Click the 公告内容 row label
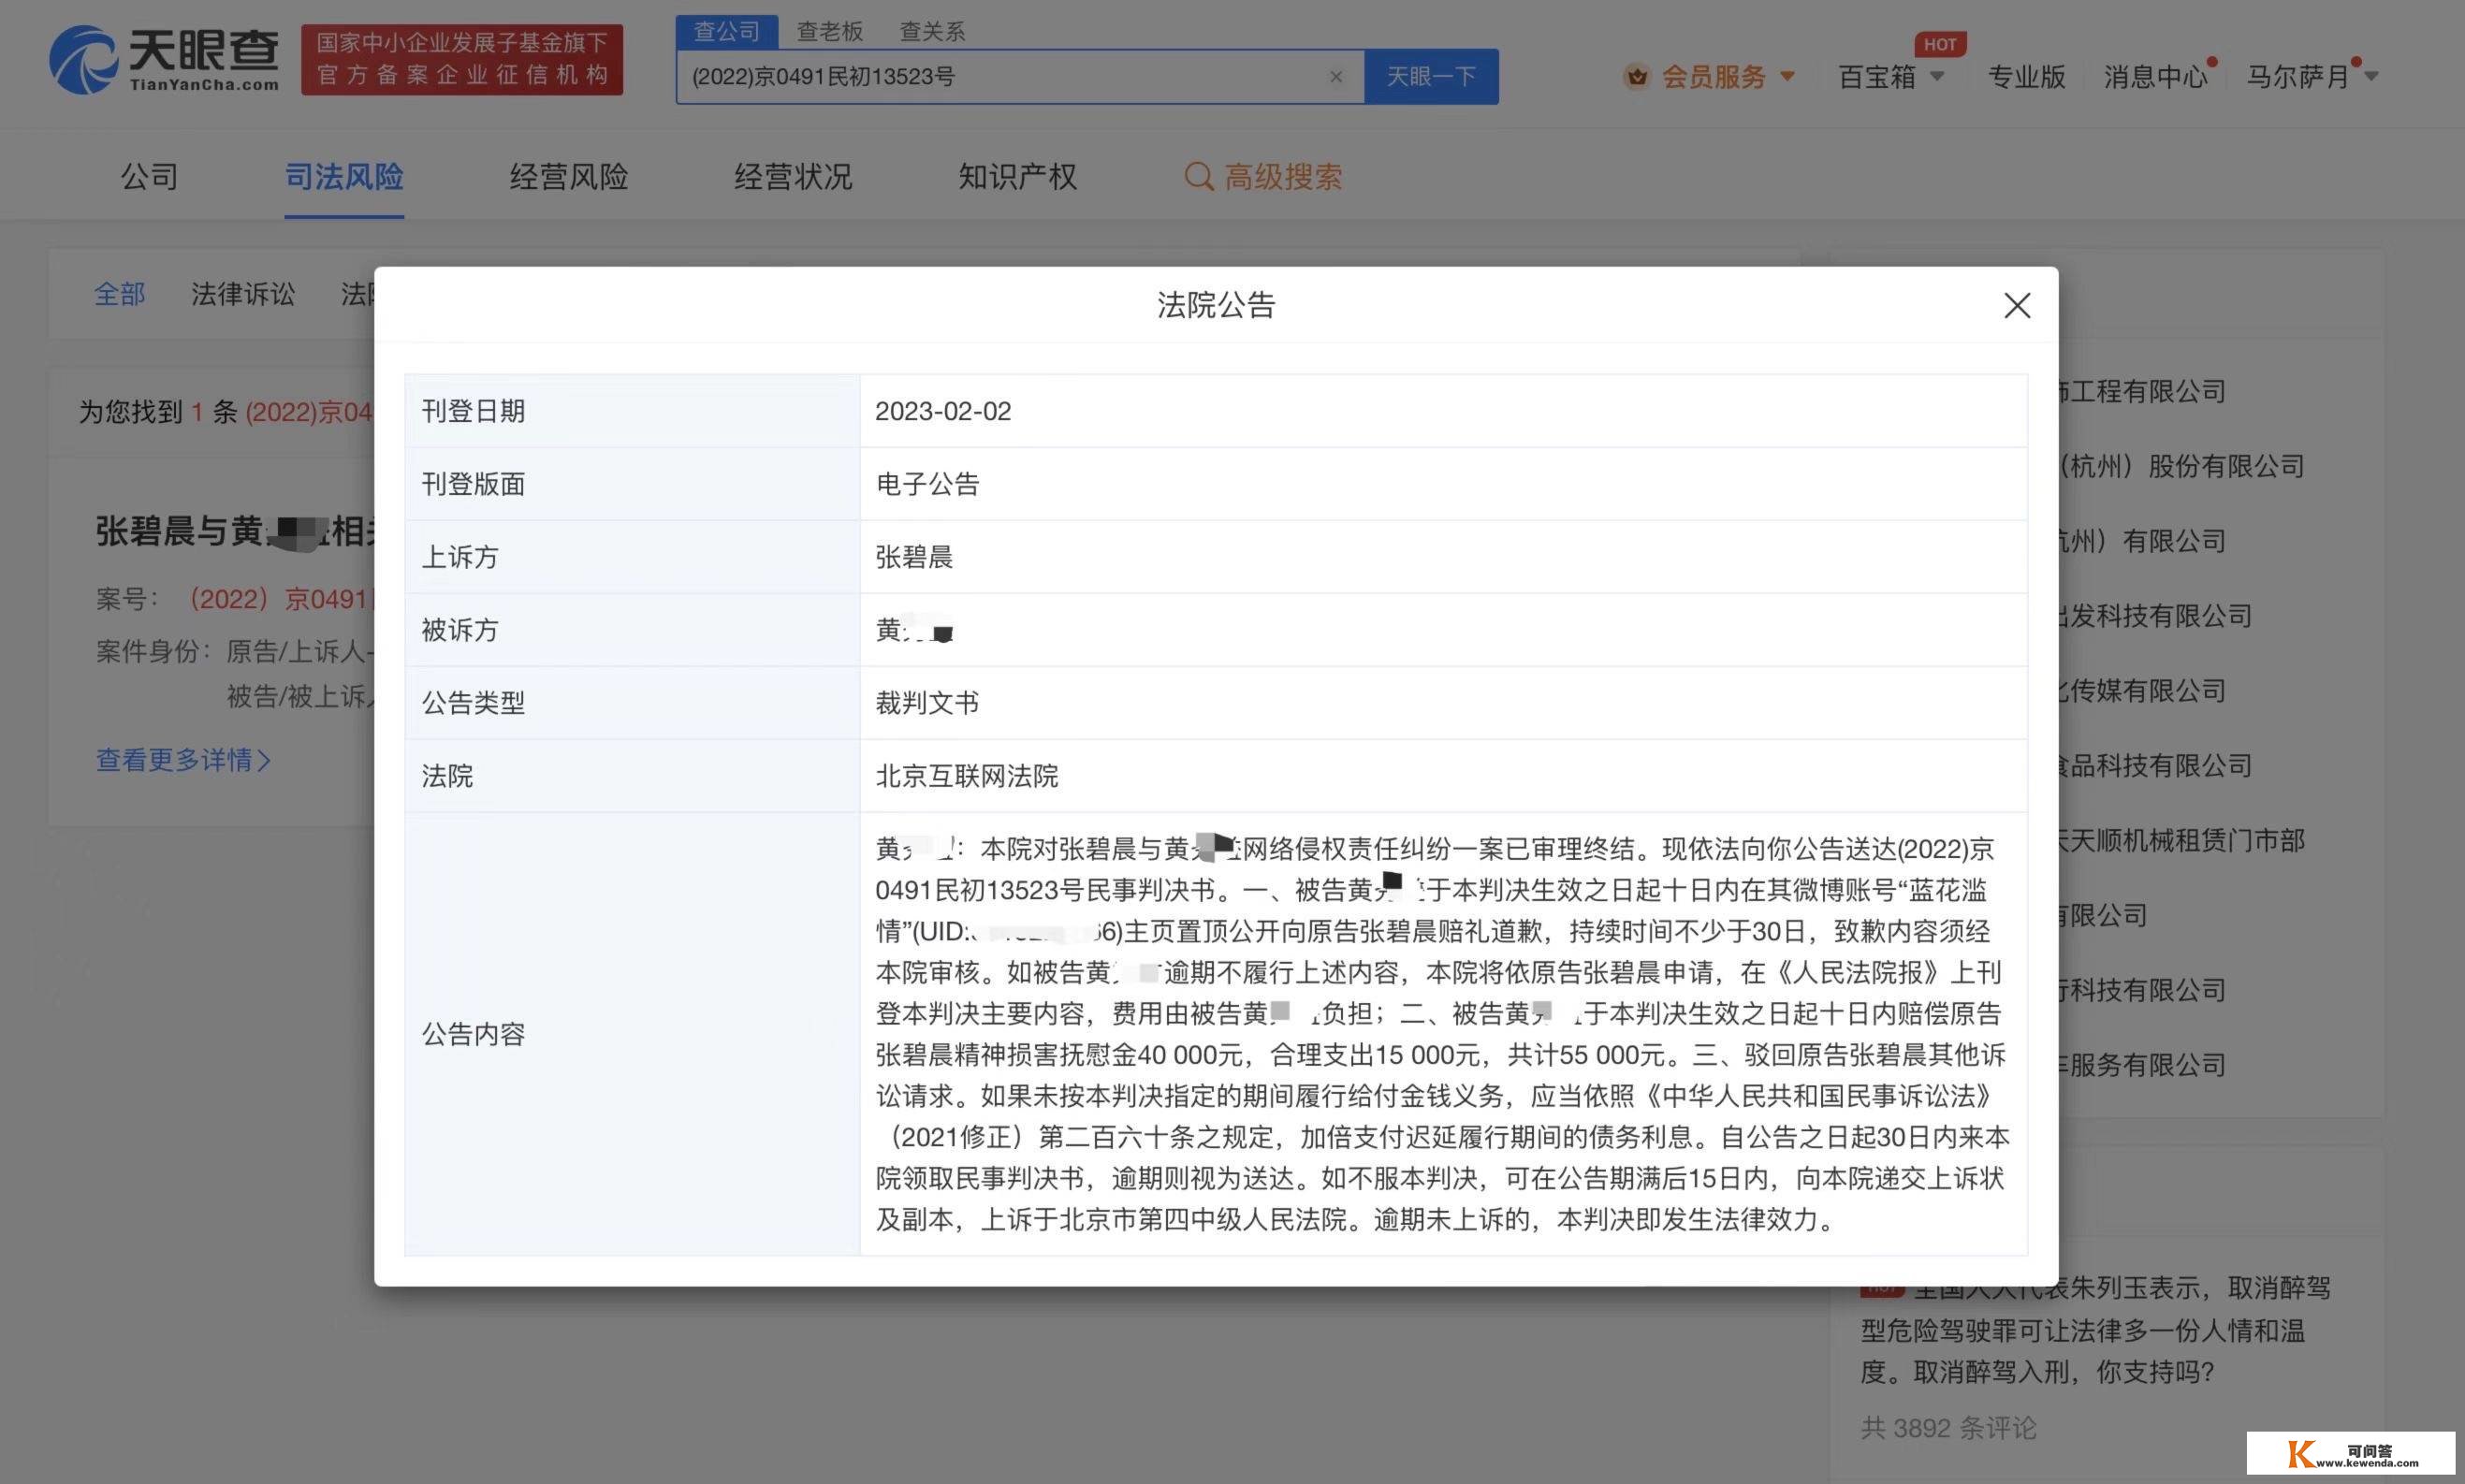Viewport: 2465px width, 1484px height. coord(473,1034)
